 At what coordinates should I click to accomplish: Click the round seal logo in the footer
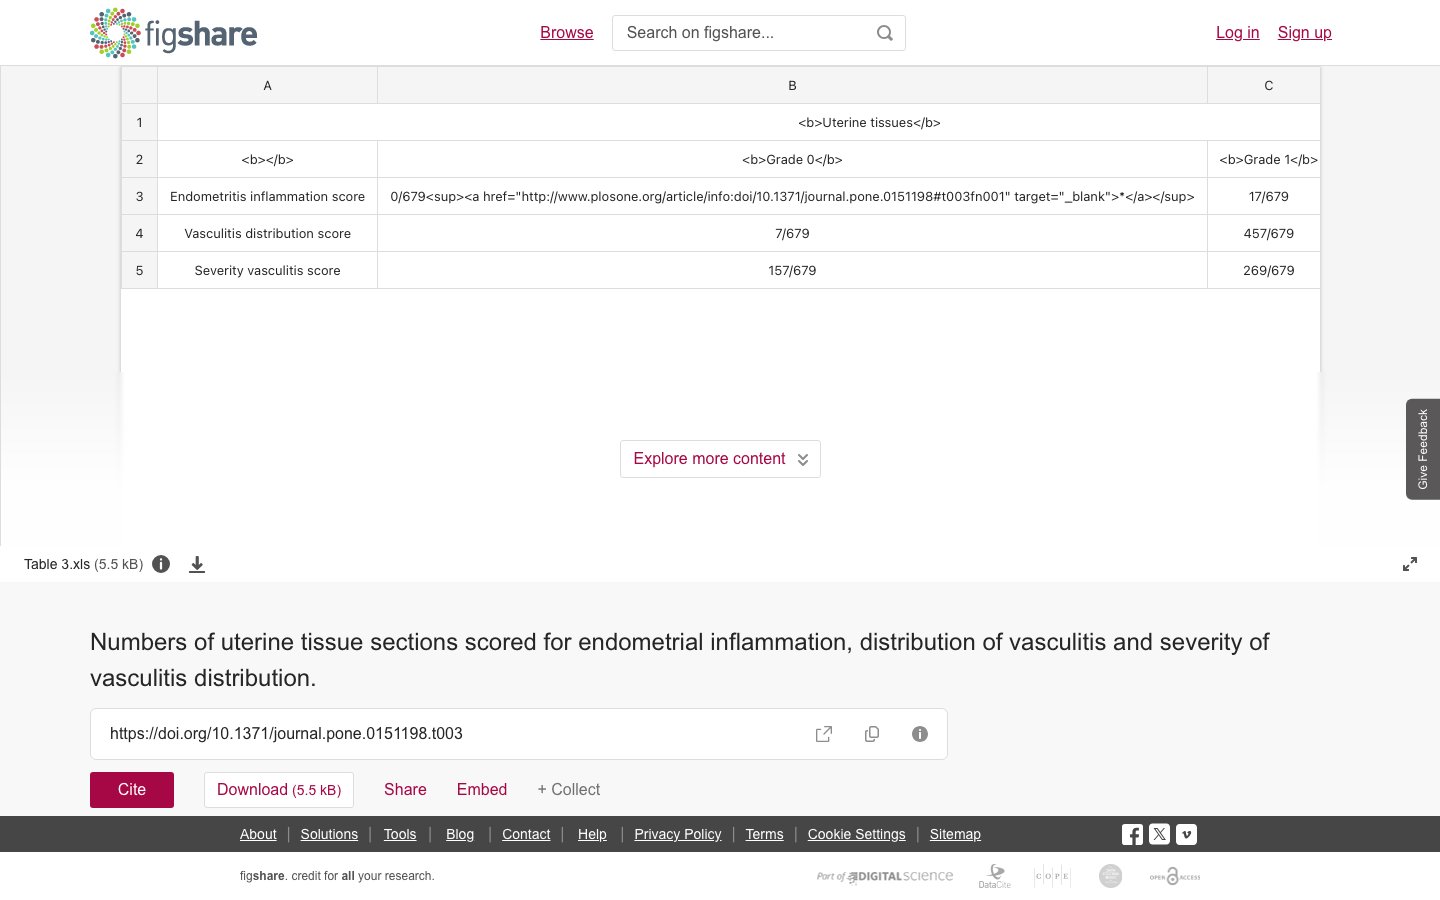click(1110, 876)
